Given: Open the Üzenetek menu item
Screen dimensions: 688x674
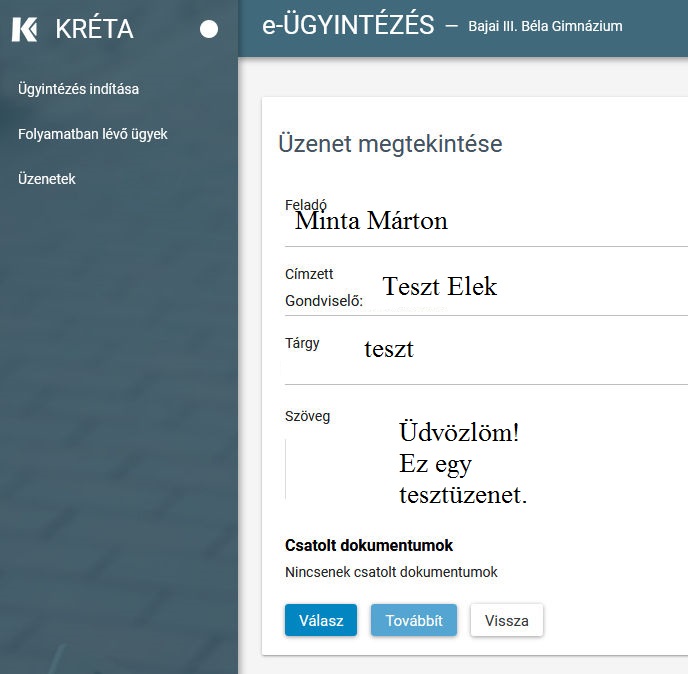Looking at the screenshot, I should click(x=47, y=179).
